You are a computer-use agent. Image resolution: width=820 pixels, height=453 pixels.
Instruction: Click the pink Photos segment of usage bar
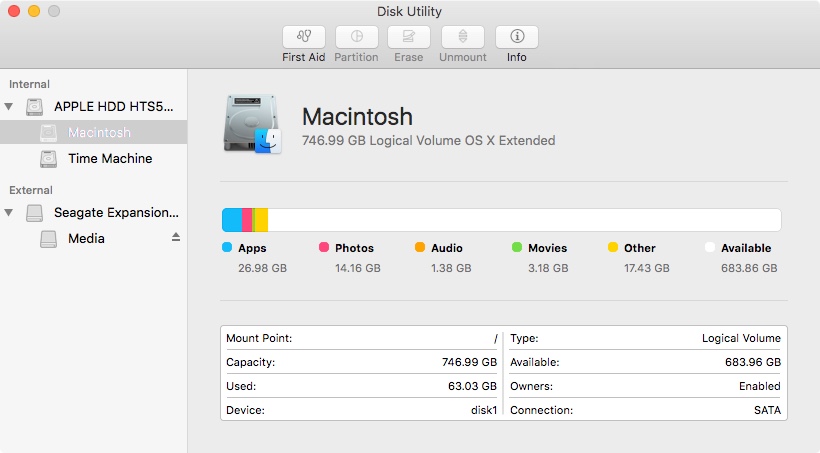(247, 220)
